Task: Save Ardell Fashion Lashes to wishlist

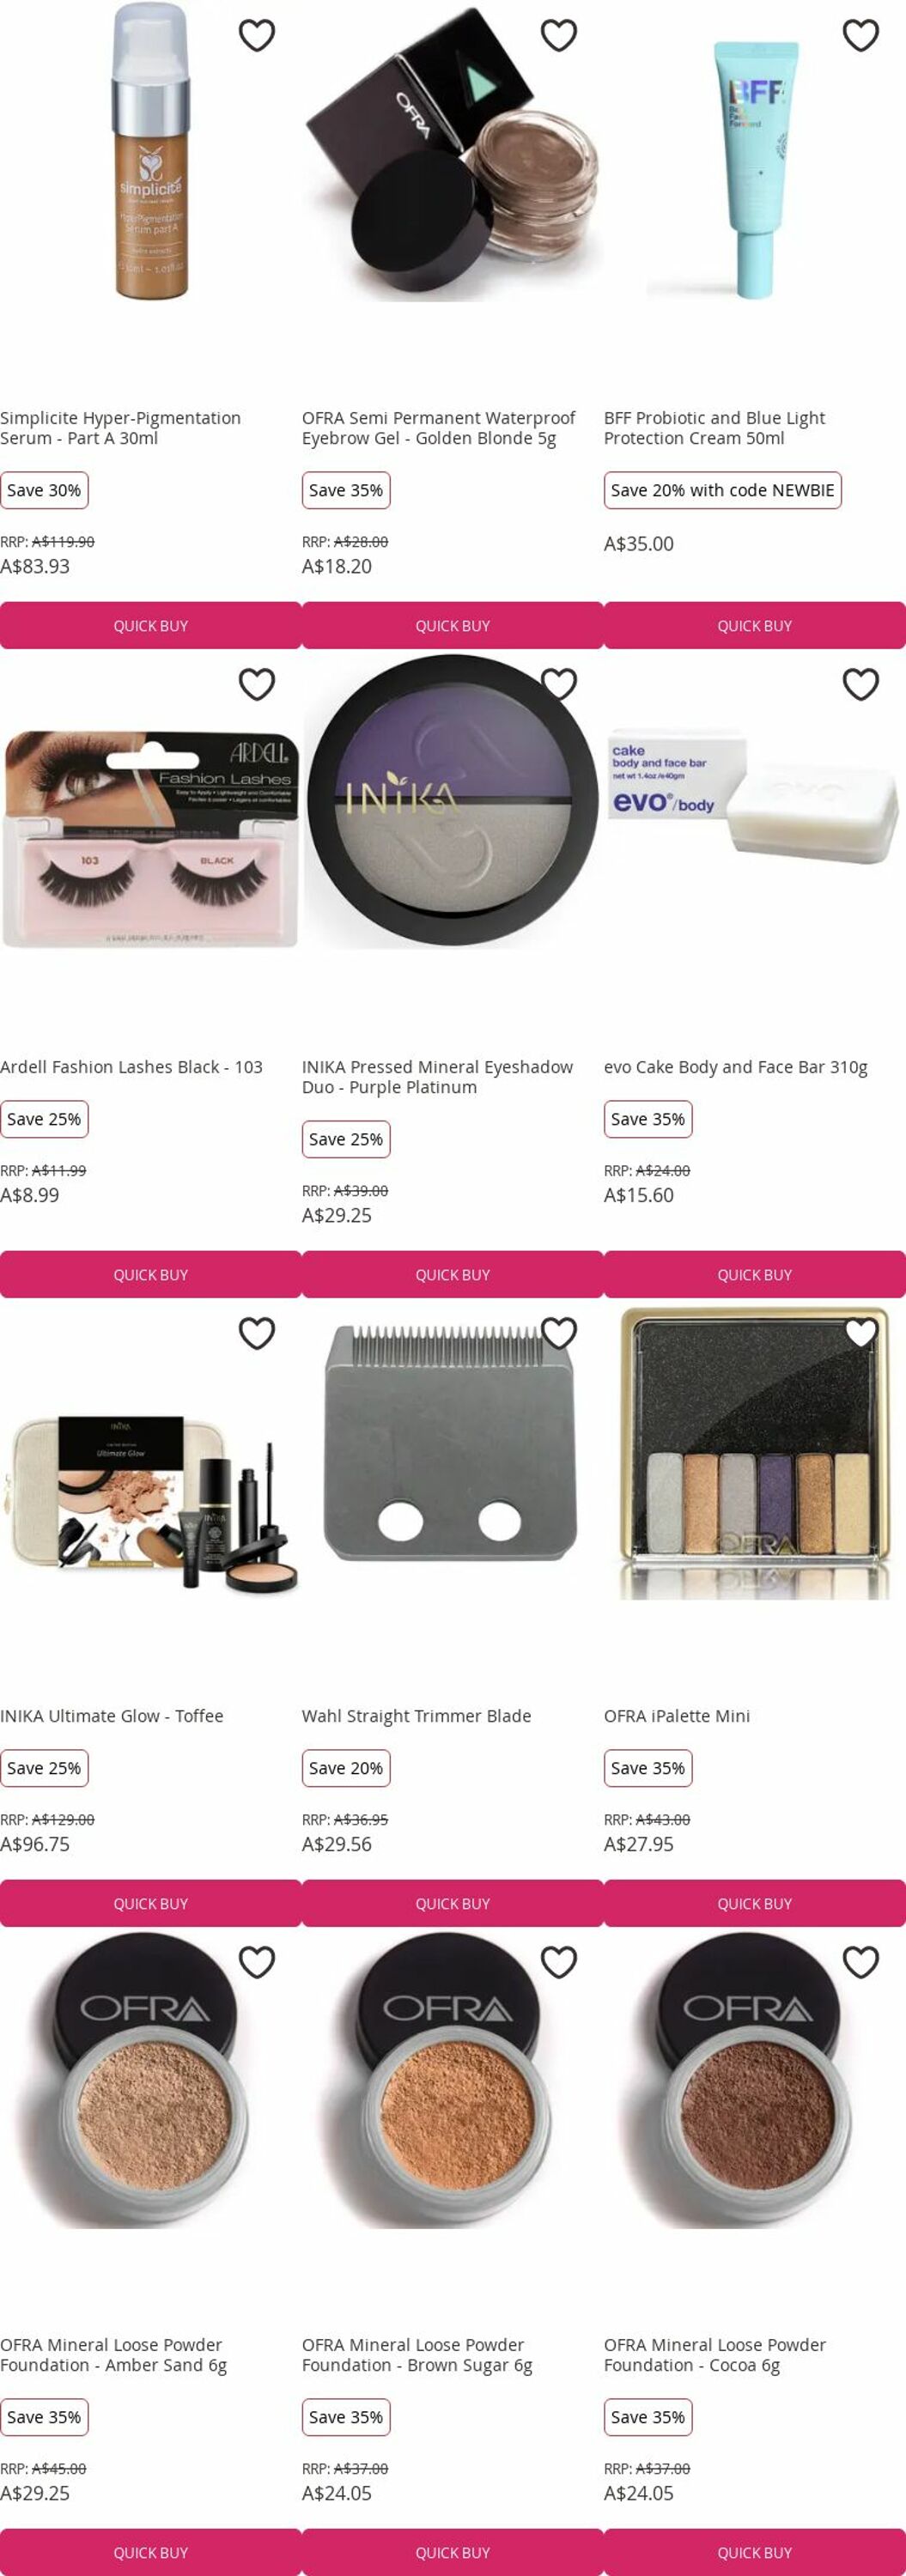Action: pos(257,684)
